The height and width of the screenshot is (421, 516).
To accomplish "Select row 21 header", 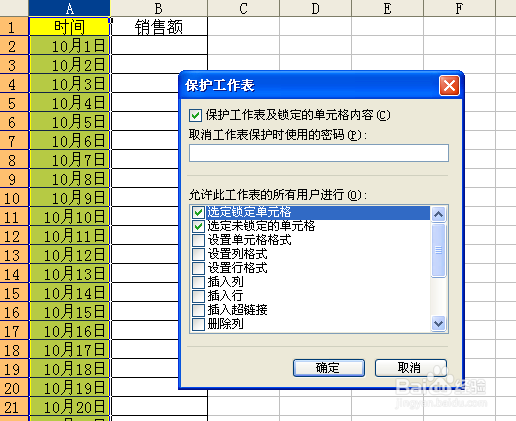I will coord(14,407).
